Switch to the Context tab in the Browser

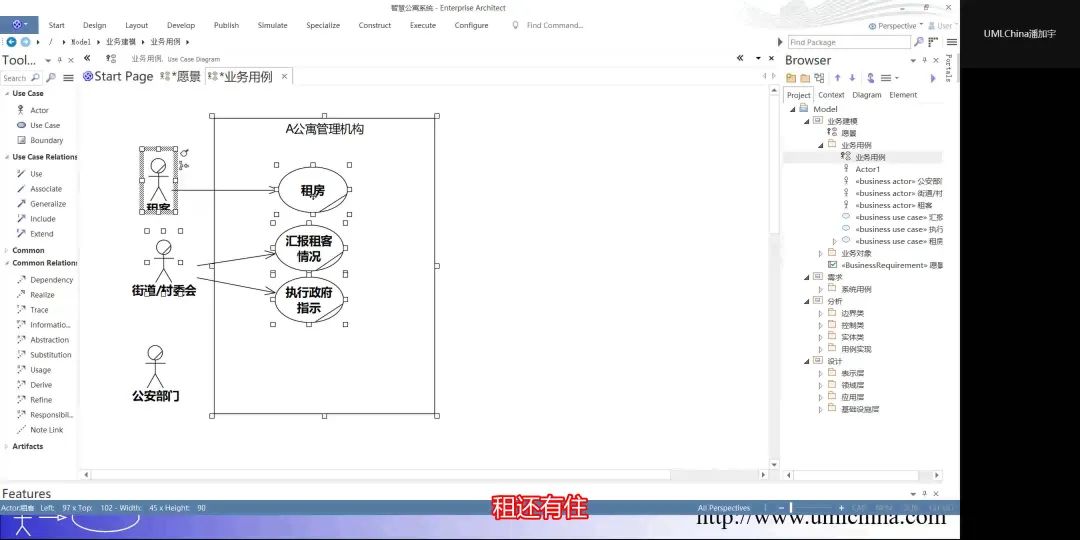831,95
